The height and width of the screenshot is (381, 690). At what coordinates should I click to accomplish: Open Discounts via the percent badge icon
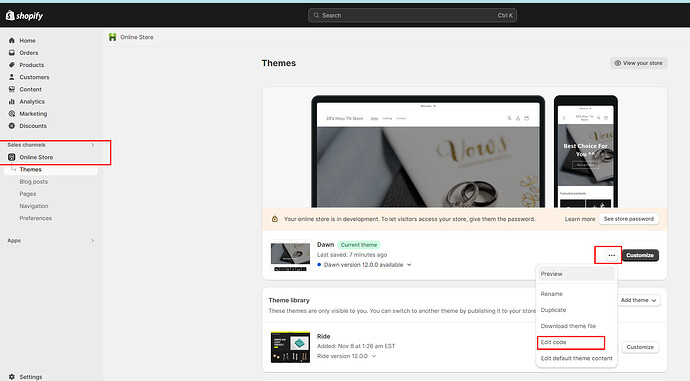pyautogui.click(x=11, y=126)
